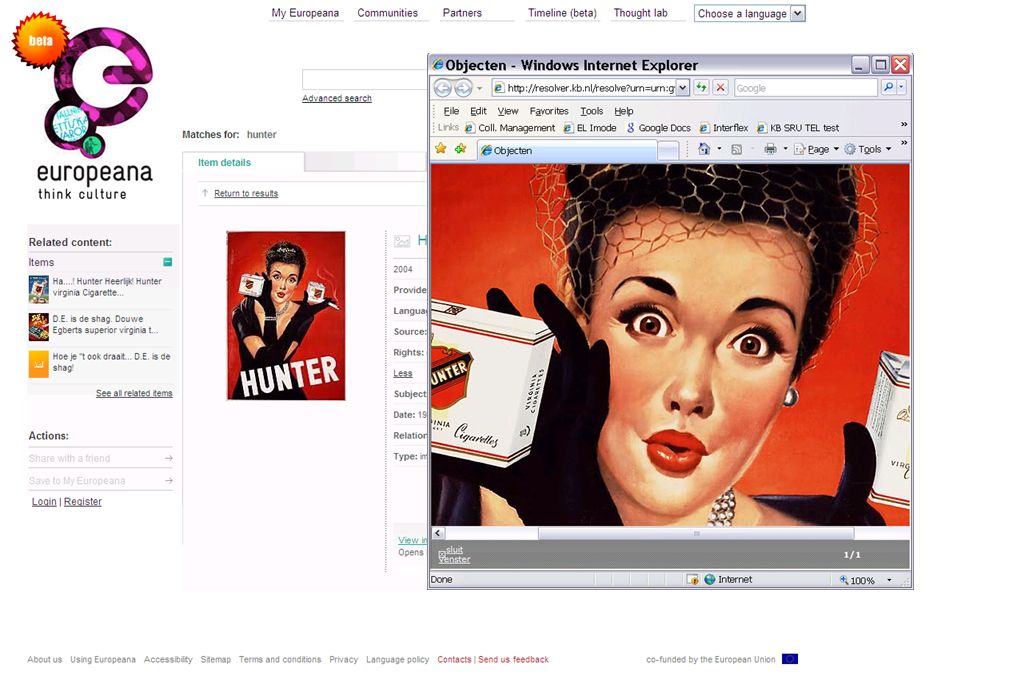Refresh the Objecten page

[701, 87]
